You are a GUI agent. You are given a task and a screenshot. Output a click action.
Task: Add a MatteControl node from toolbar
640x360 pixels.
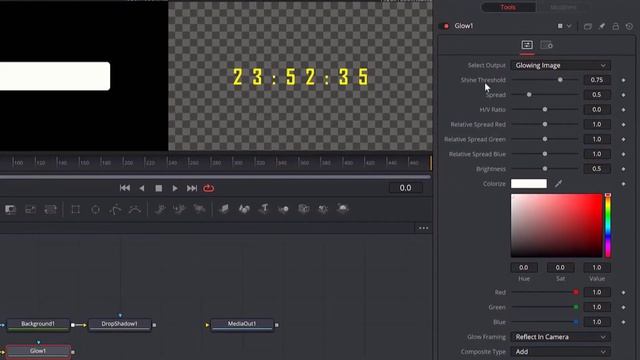click(10, 209)
